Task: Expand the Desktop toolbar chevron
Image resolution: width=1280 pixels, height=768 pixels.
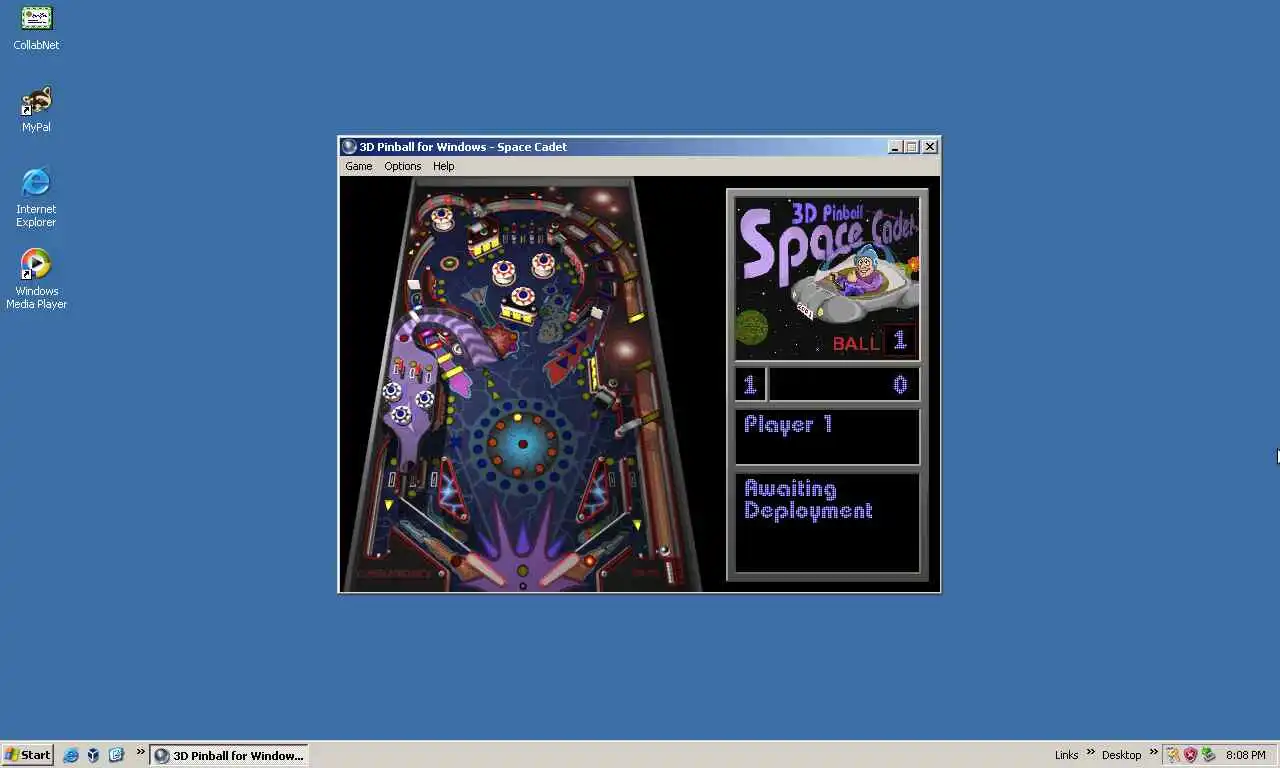Action: (1153, 752)
